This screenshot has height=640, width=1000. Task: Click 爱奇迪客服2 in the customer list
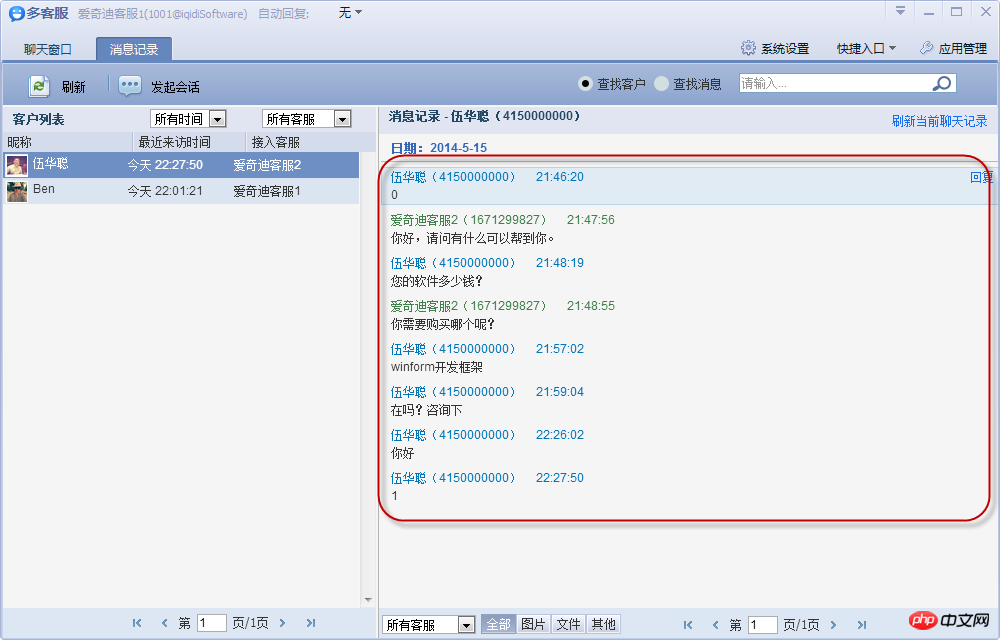[267, 165]
